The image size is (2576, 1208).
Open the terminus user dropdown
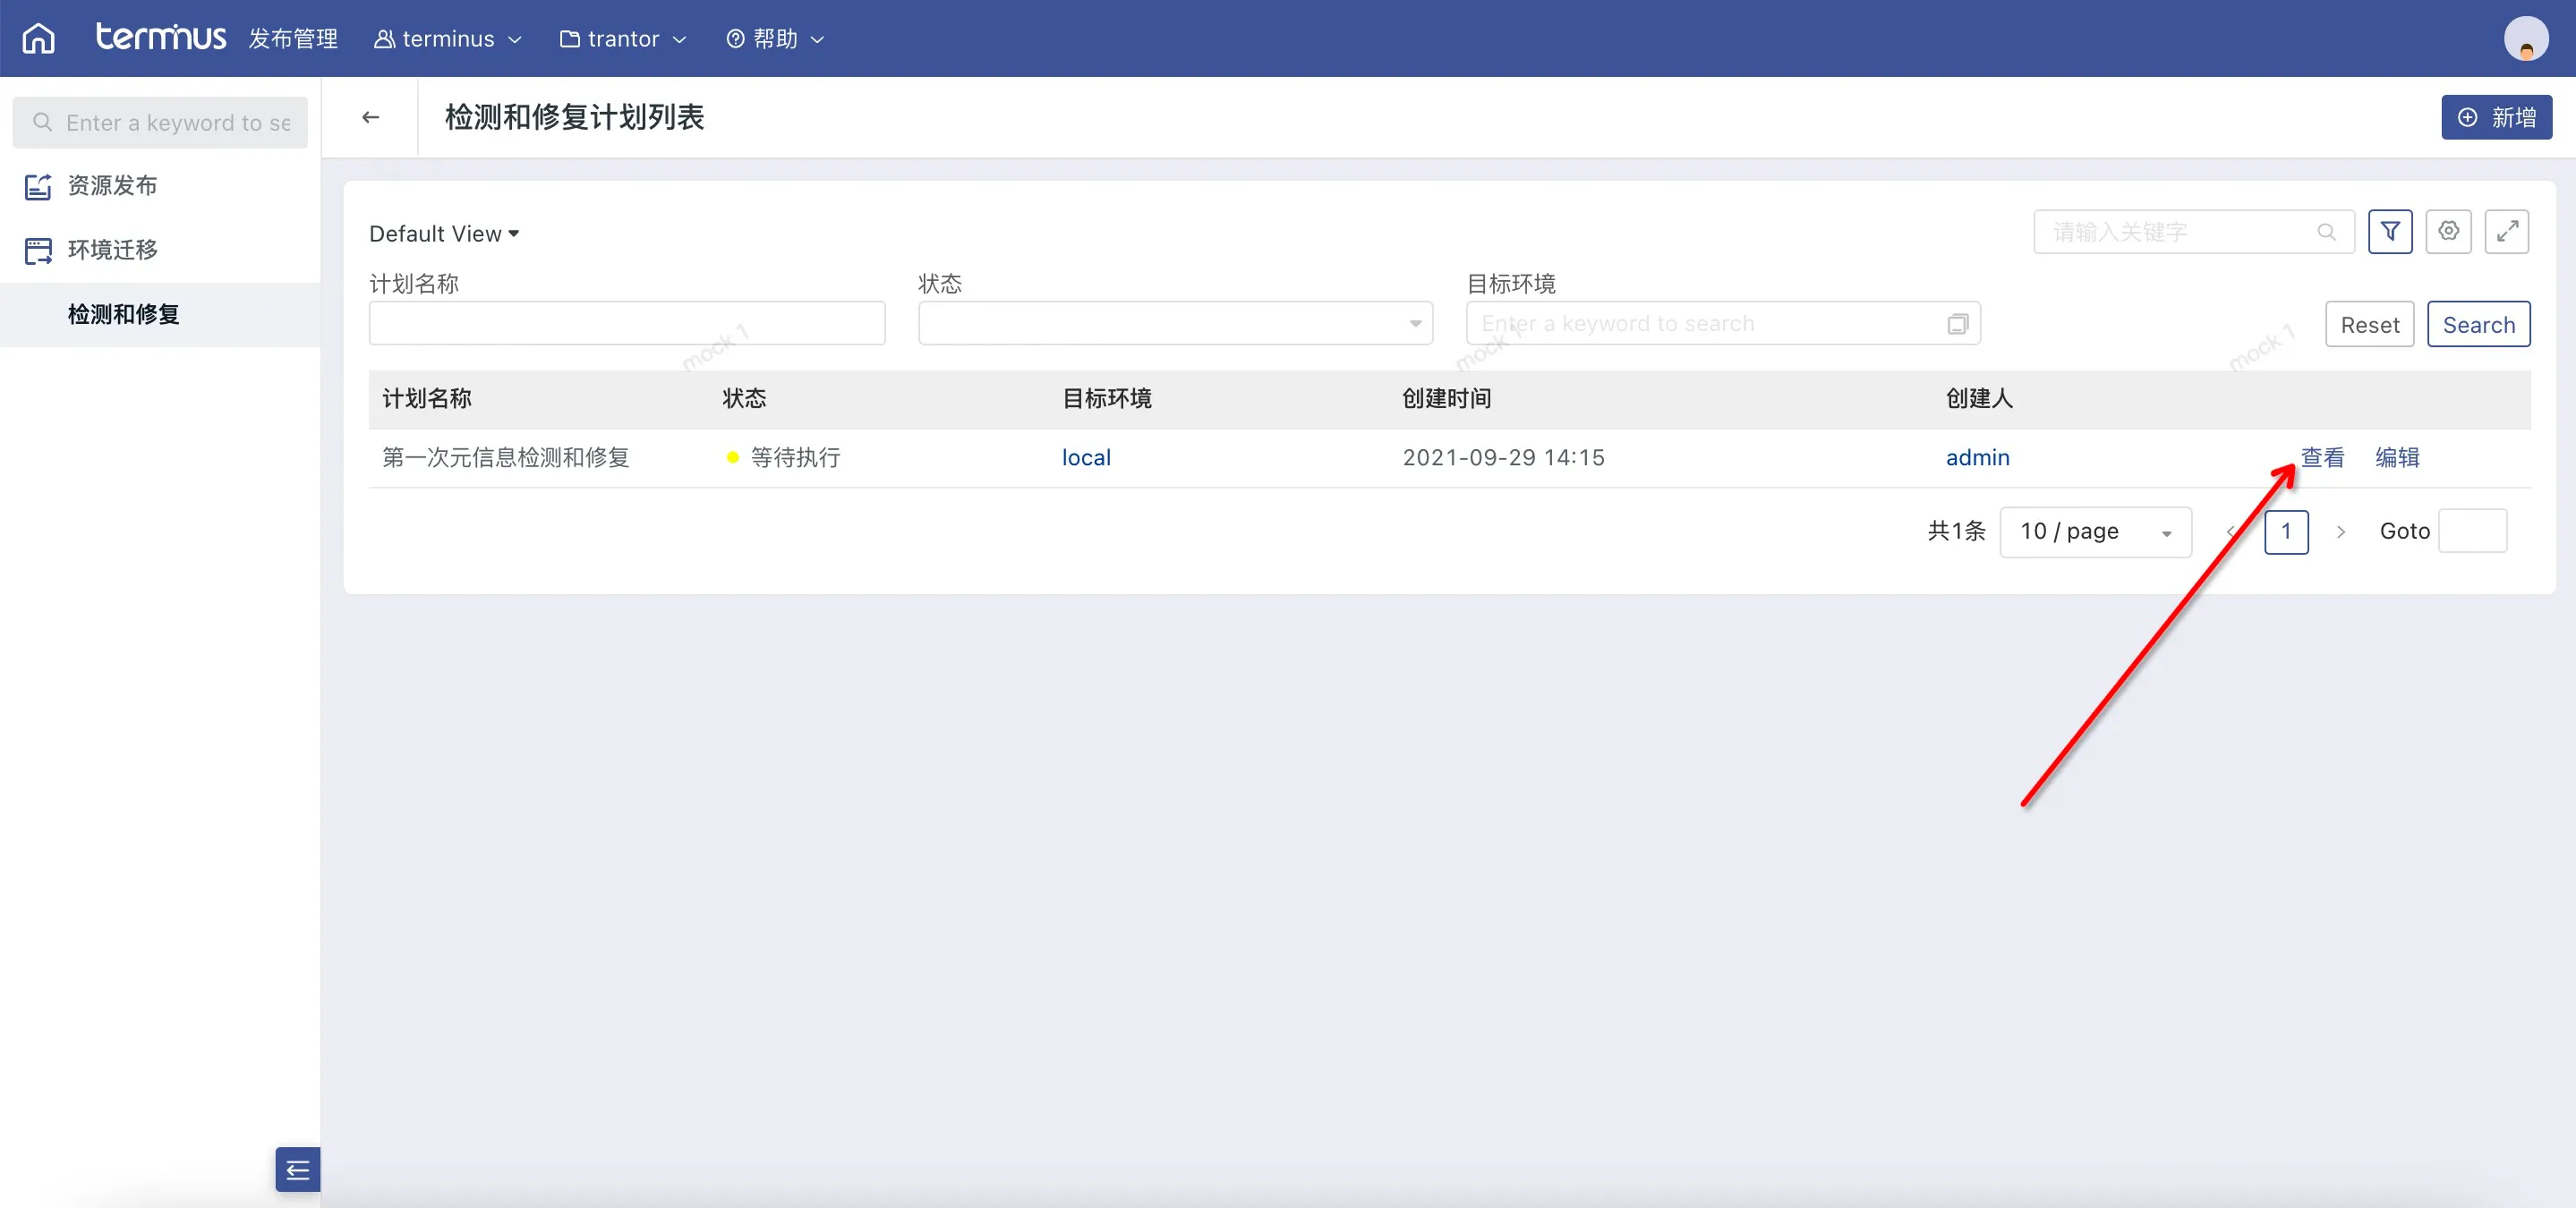tap(448, 39)
